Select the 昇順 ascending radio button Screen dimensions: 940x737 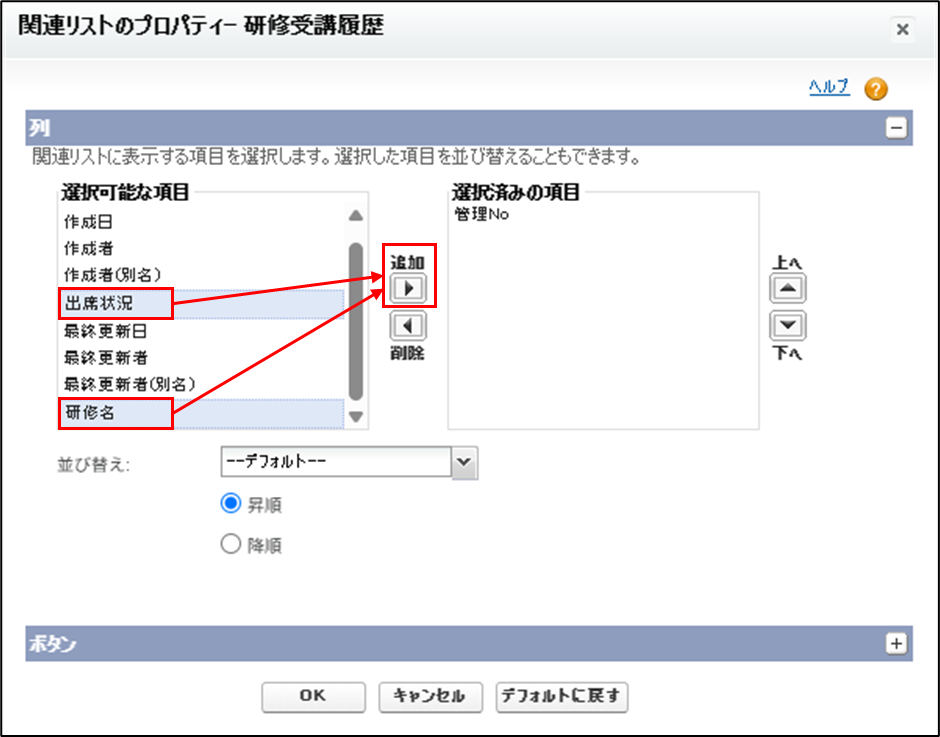pos(231,504)
